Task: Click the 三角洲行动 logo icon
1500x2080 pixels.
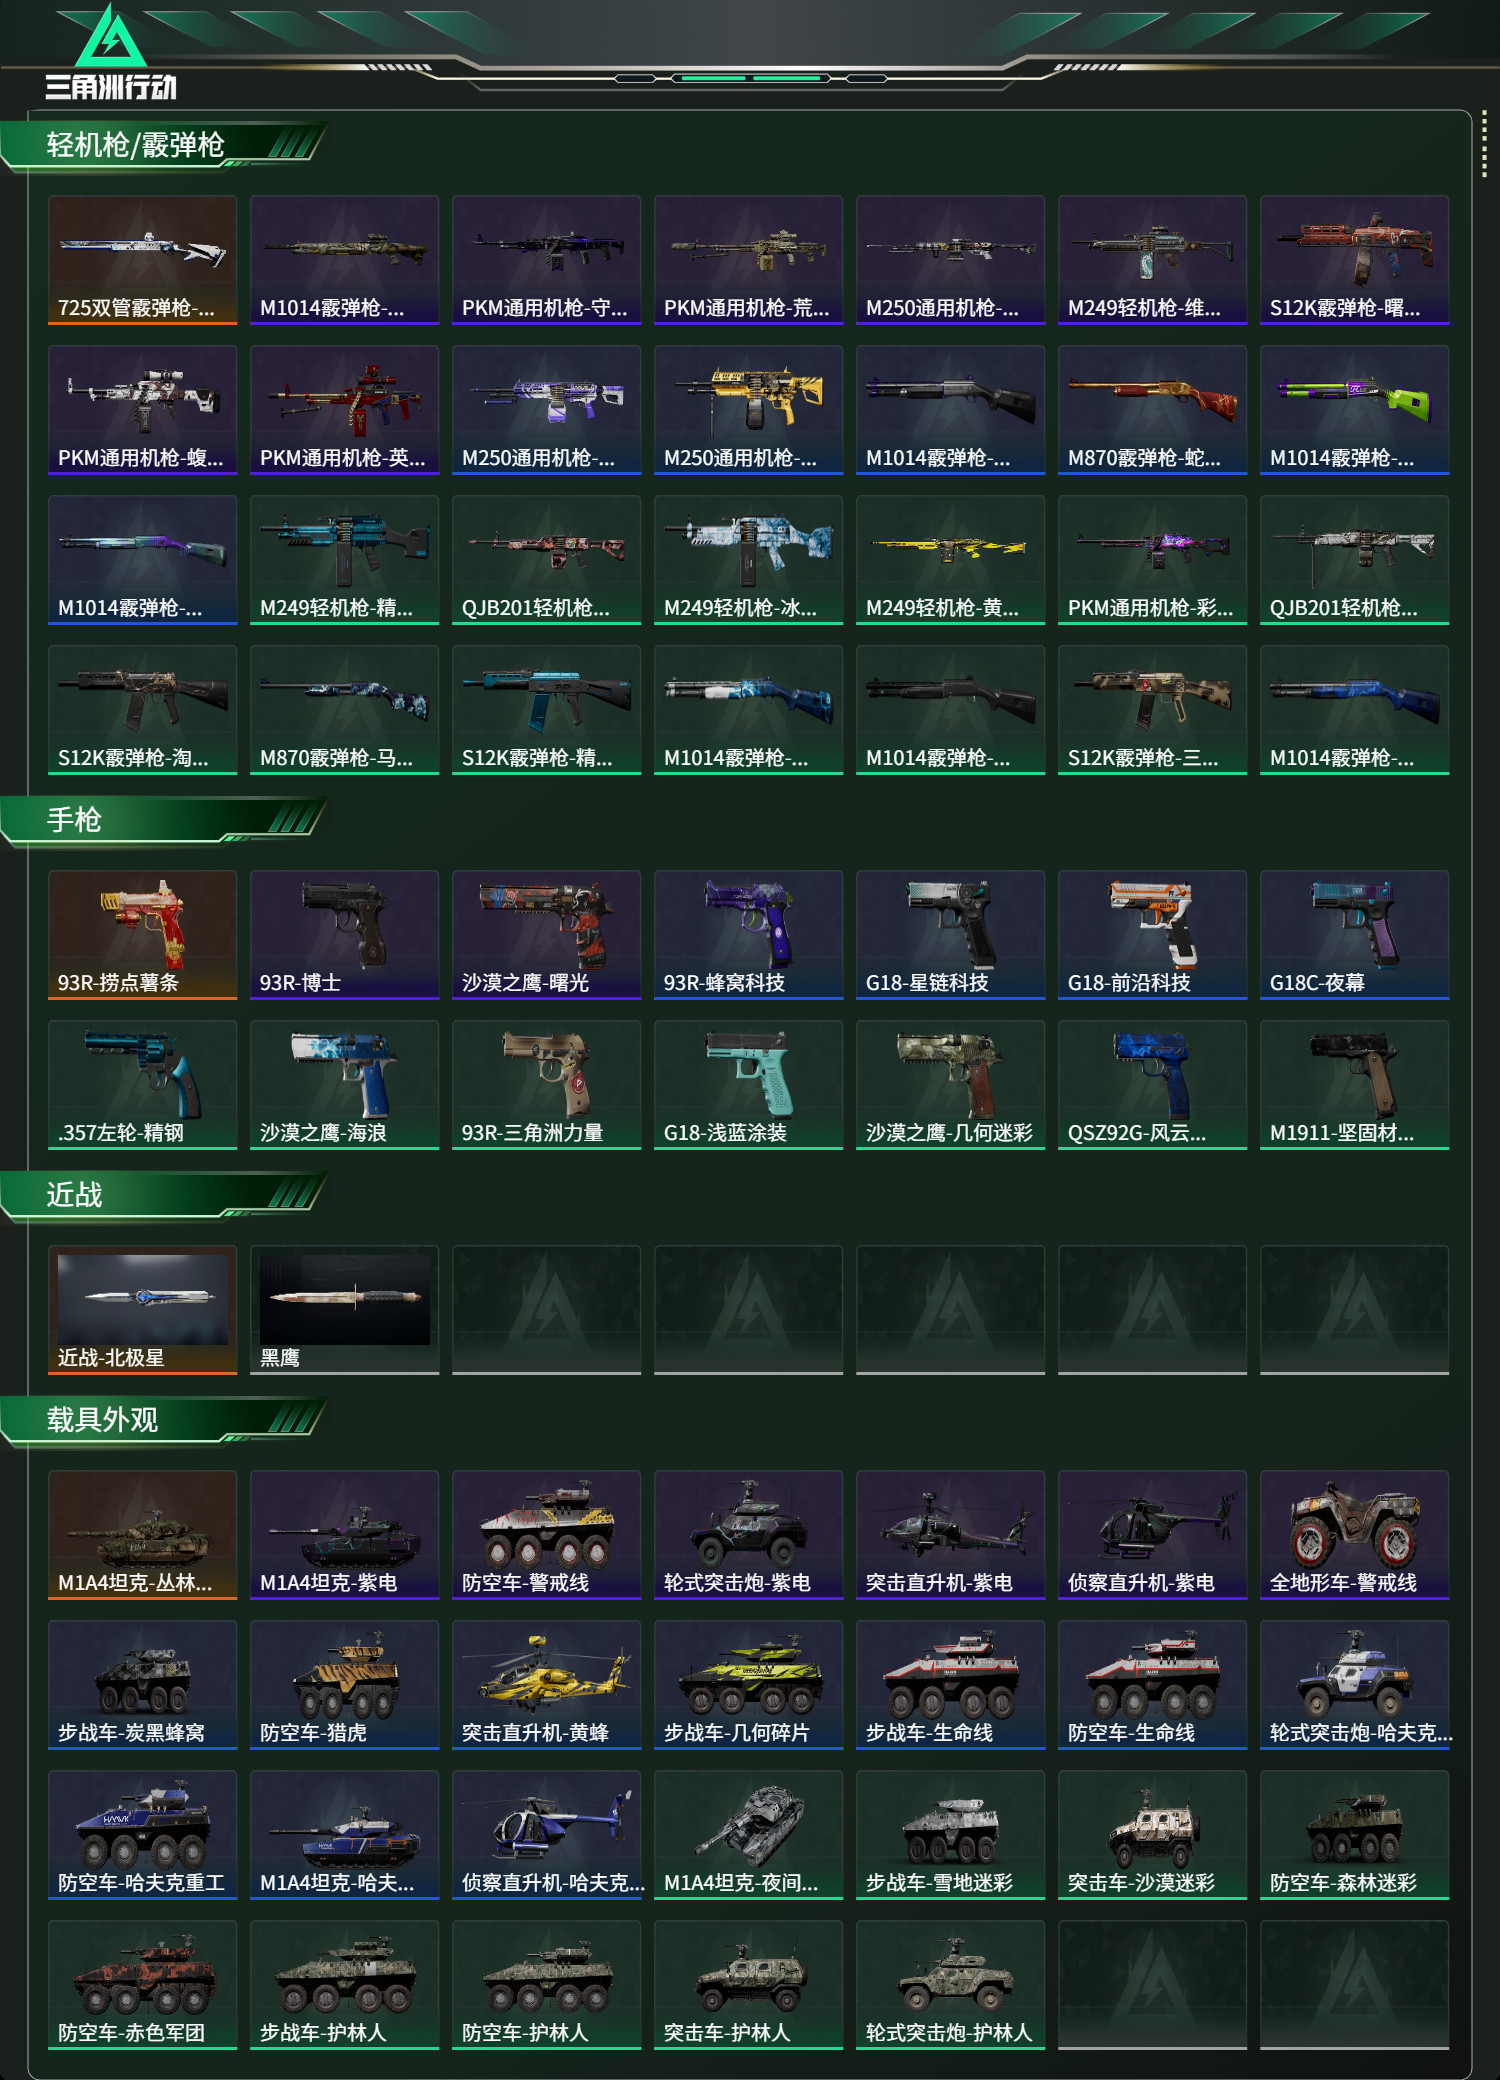Action: click(x=111, y=36)
